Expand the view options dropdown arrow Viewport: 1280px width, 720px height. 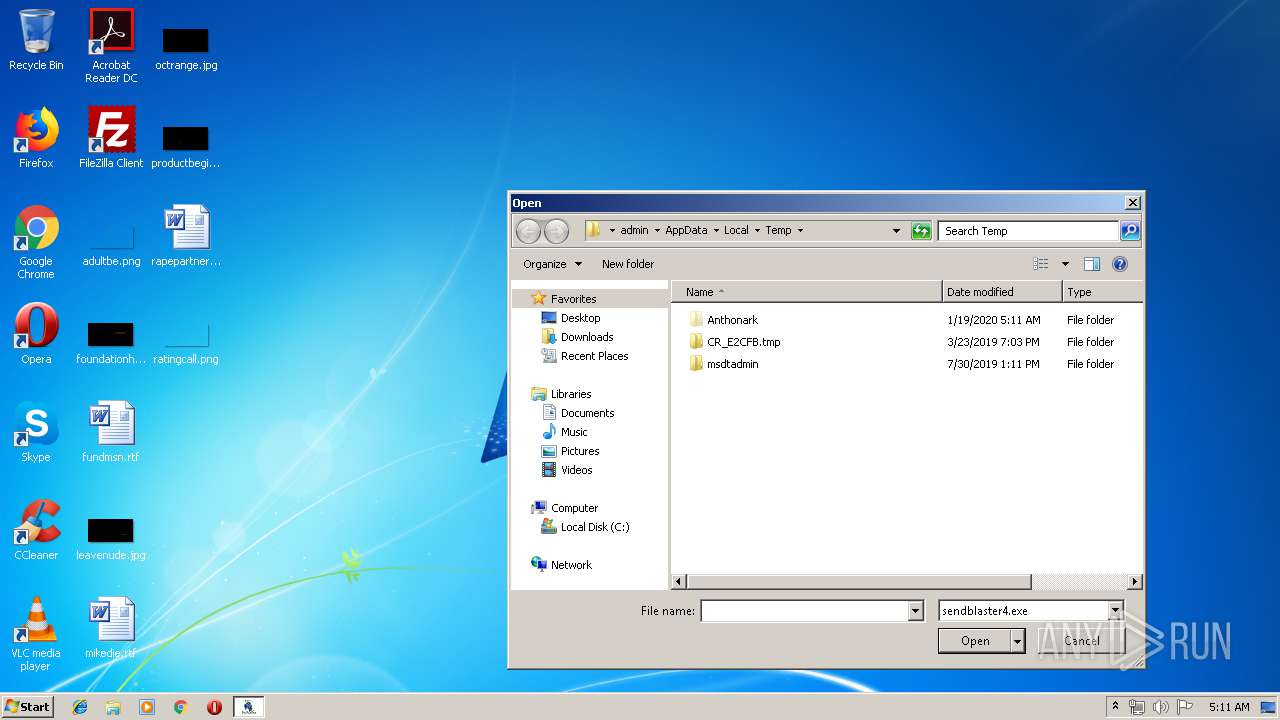click(x=1065, y=264)
